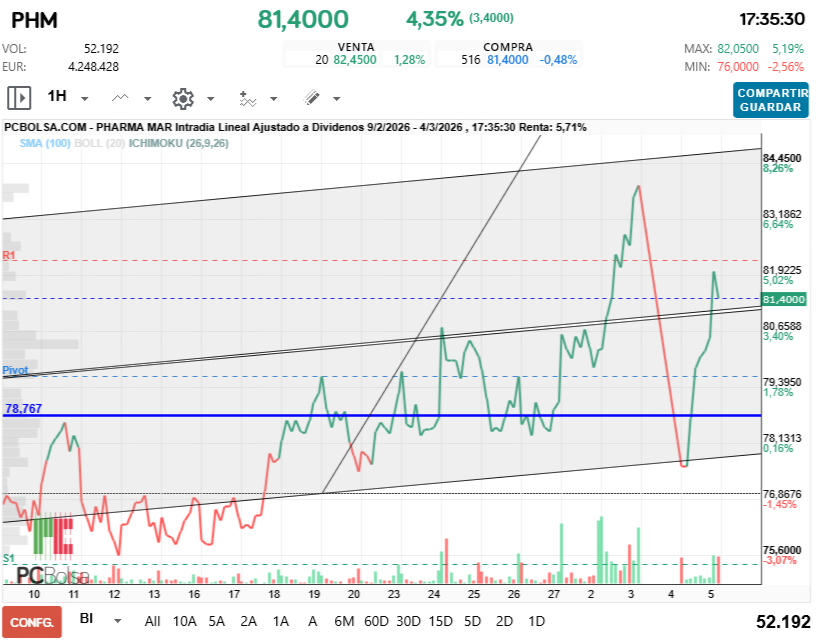Click the COMPRA price 81,4000

(x=508, y=60)
